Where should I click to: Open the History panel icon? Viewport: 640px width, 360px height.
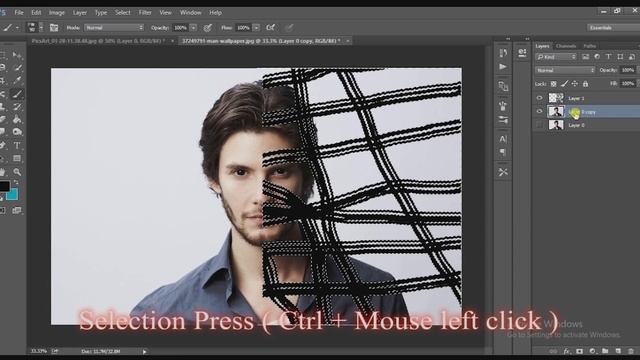503,53
